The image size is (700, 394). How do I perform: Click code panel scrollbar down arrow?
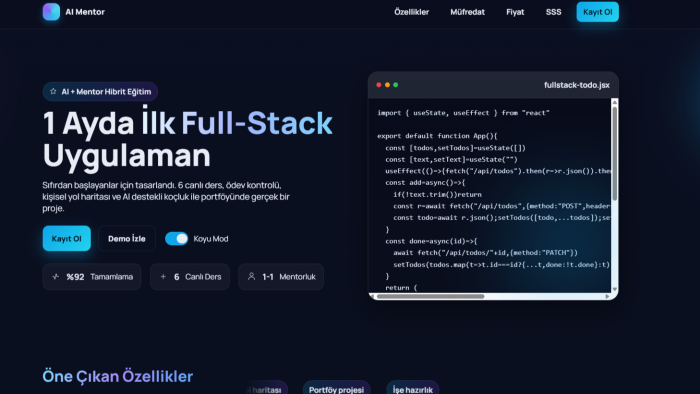(615, 289)
